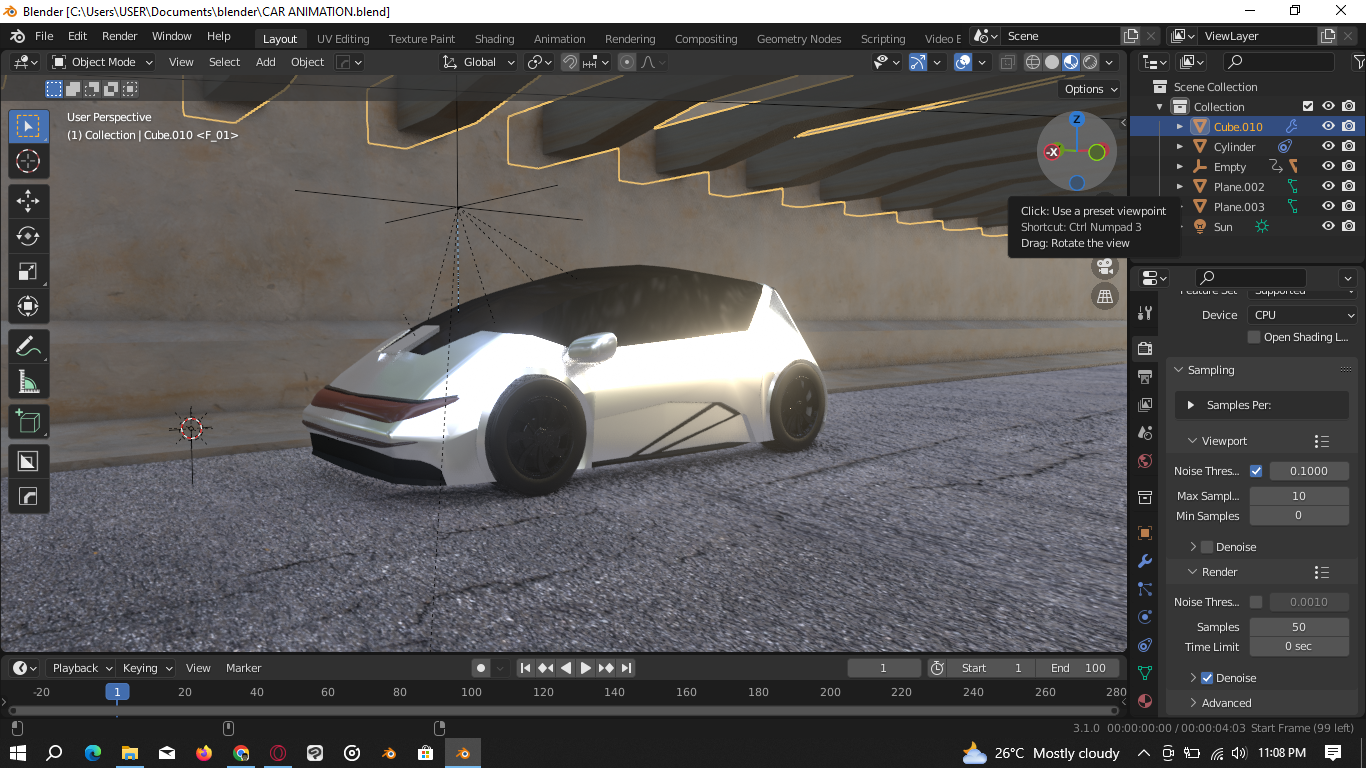Open the shading options dropdown arrow

point(1109,62)
